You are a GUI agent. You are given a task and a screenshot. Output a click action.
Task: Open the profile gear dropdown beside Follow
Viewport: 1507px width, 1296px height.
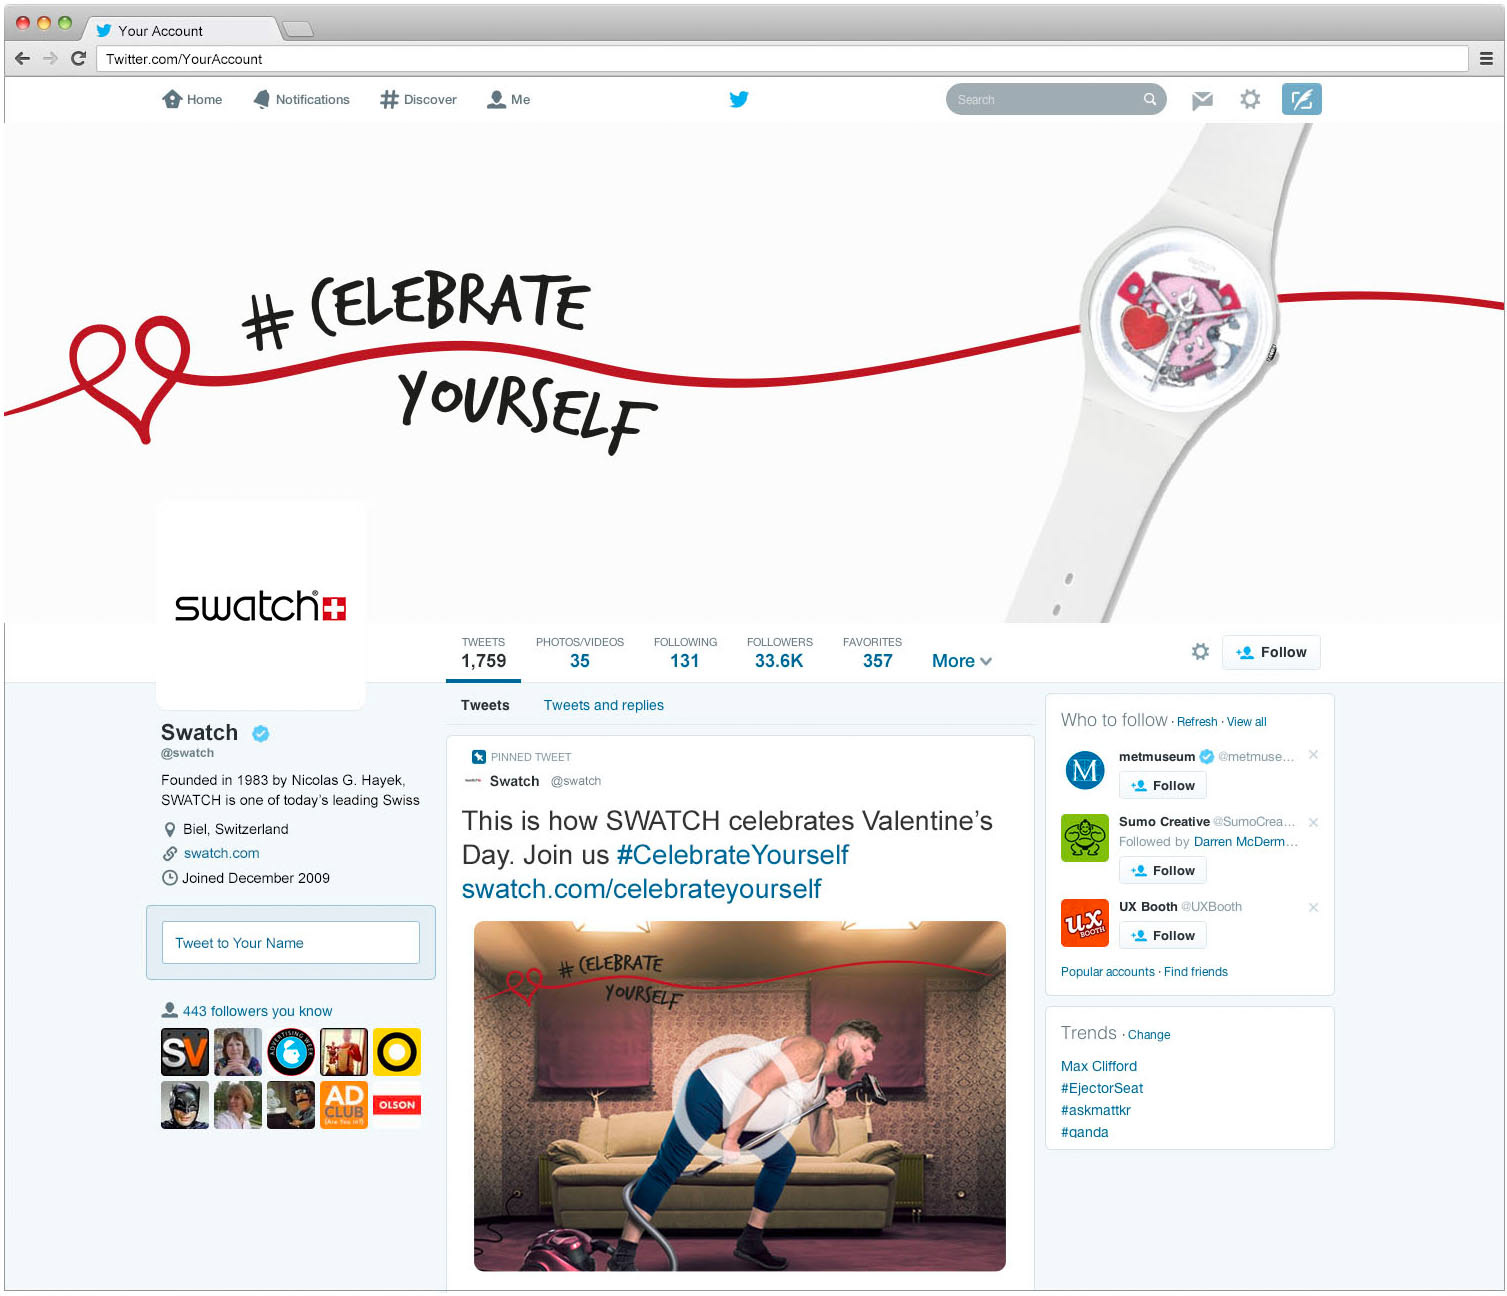click(1200, 652)
